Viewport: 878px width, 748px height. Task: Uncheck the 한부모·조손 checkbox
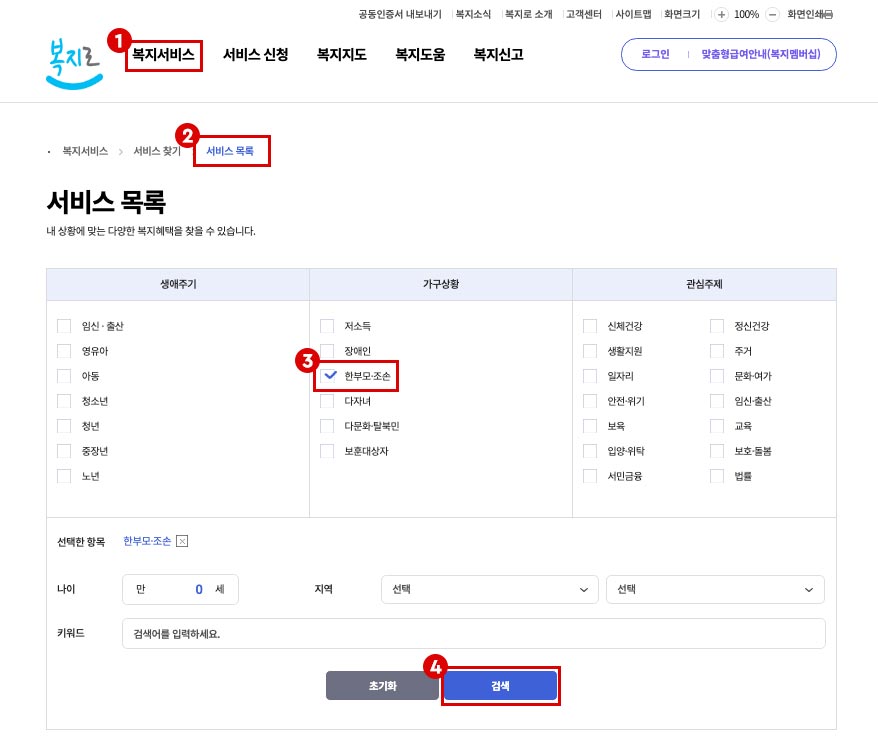coord(327,376)
